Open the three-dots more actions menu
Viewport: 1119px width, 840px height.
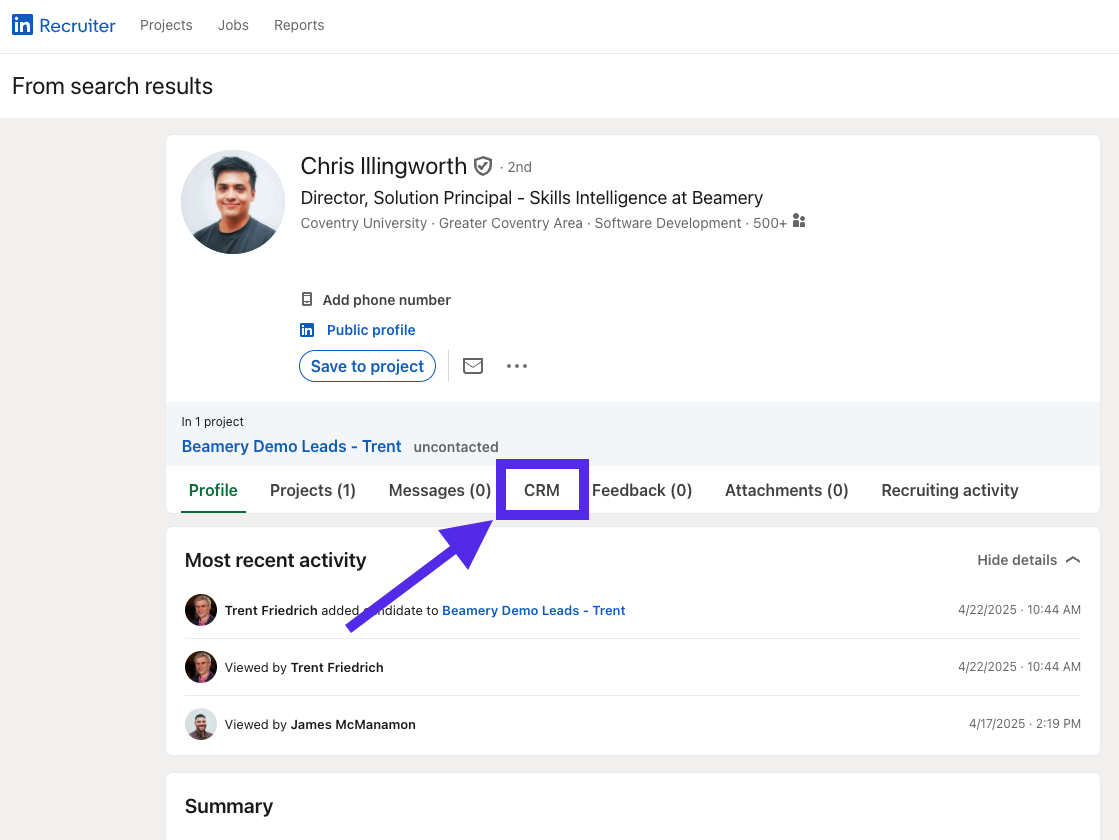[x=517, y=366]
